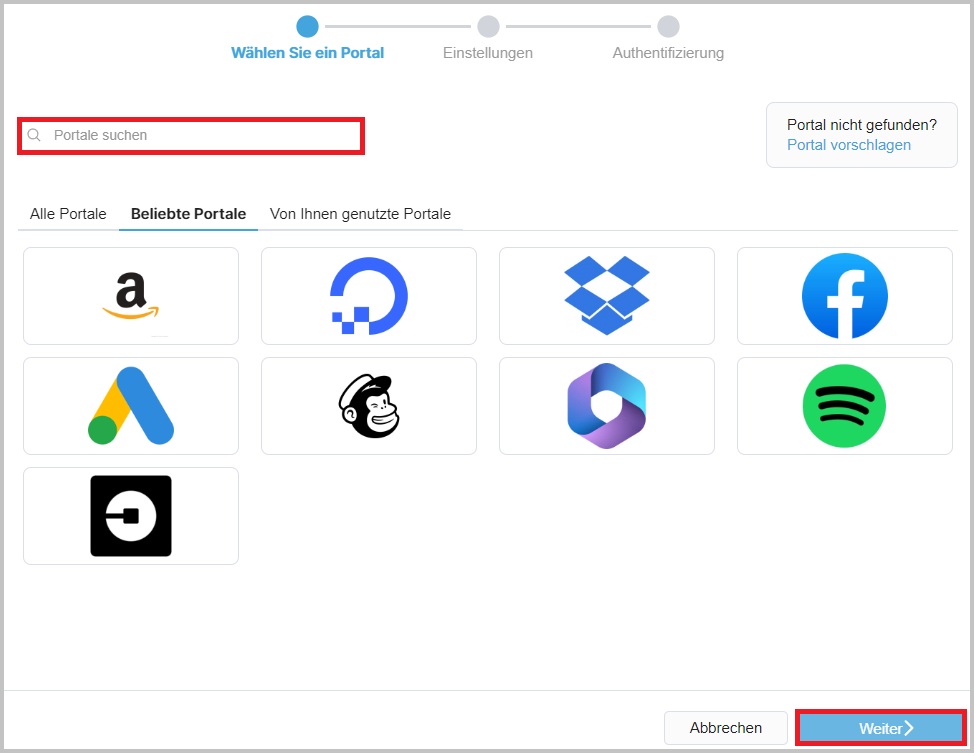Click the magnifier icon in search box

click(34, 135)
